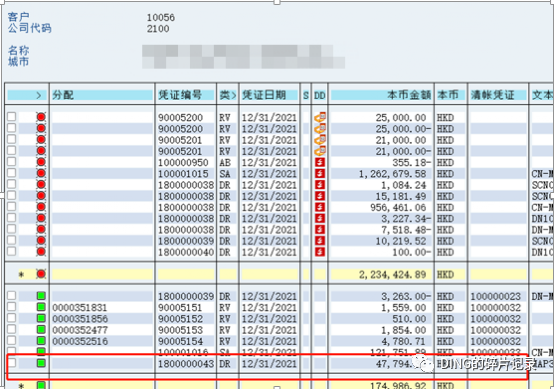Click green cleared icon in row 90005152
This screenshot has height=389, width=554.
click(41, 318)
